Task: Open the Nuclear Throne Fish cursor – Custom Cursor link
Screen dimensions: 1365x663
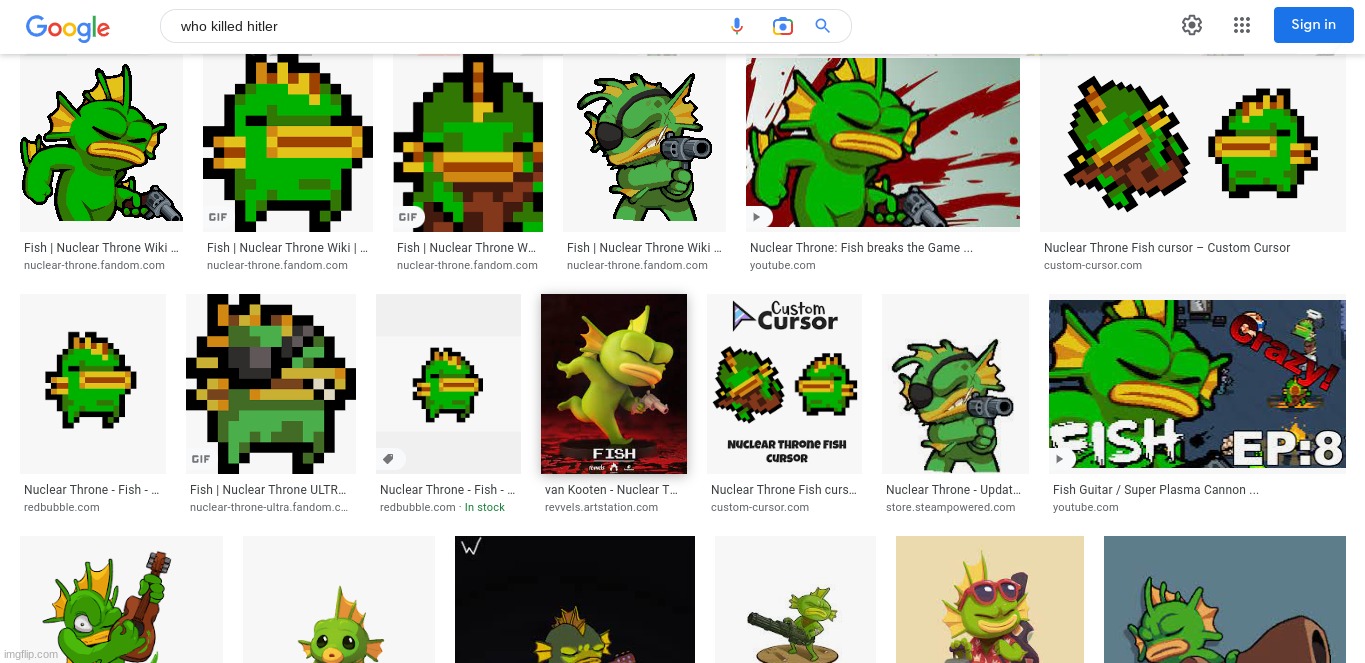Action: coord(1166,248)
